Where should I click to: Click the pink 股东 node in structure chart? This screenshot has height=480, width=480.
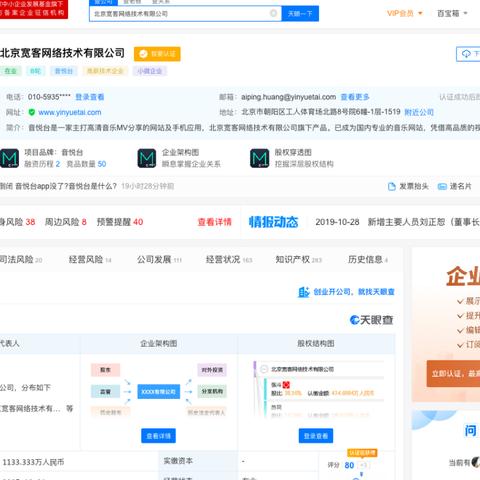[105, 370]
